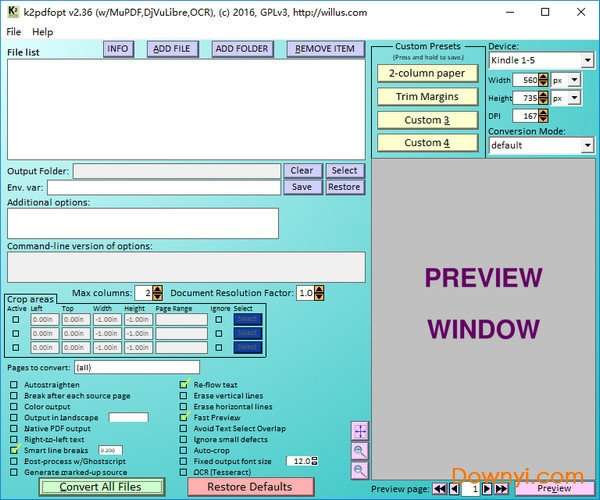Image resolution: width=600 pixels, height=500 pixels.
Task: Click the Pages to convert field
Action: pyautogui.click(x=137, y=368)
